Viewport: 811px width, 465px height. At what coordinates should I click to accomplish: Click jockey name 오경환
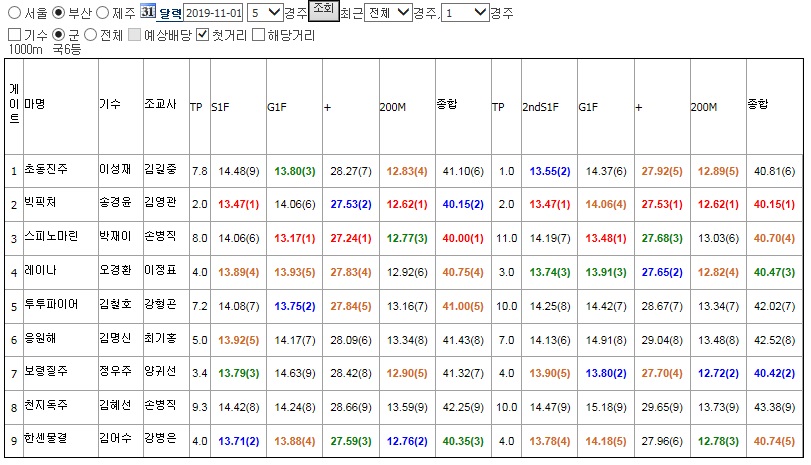pos(115,270)
